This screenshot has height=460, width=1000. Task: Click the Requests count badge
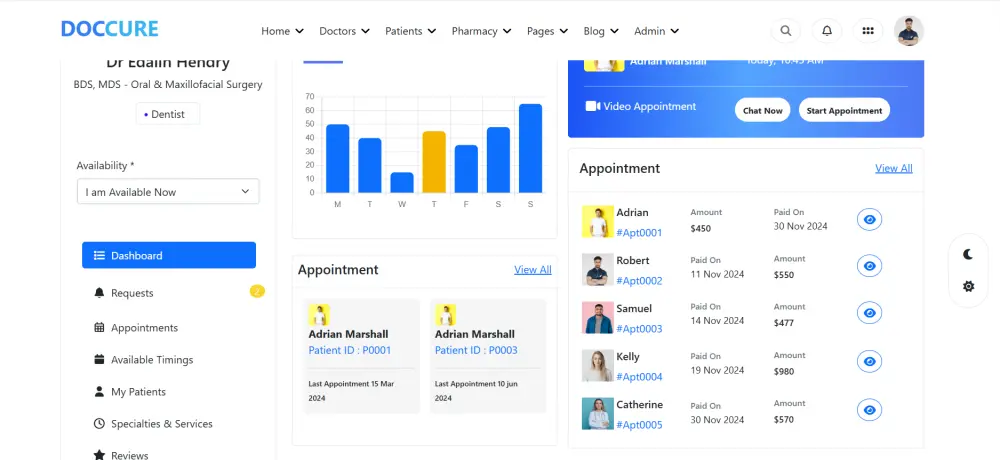point(257,292)
